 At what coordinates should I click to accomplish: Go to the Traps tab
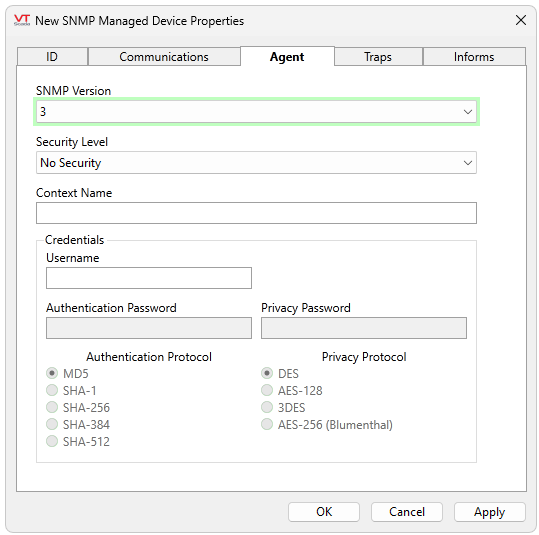378,57
